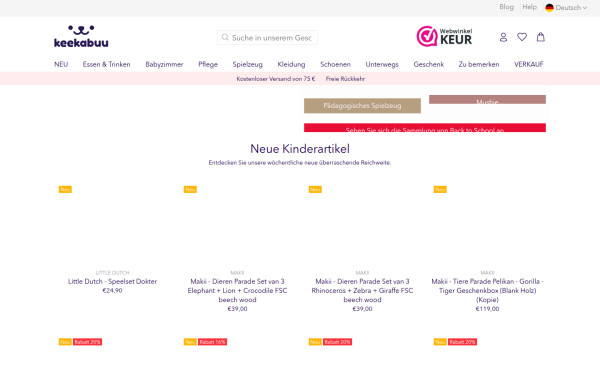The height and width of the screenshot is (375, 600).
Task: Click the red Back to School collection button
Action: tap(425, 128)
